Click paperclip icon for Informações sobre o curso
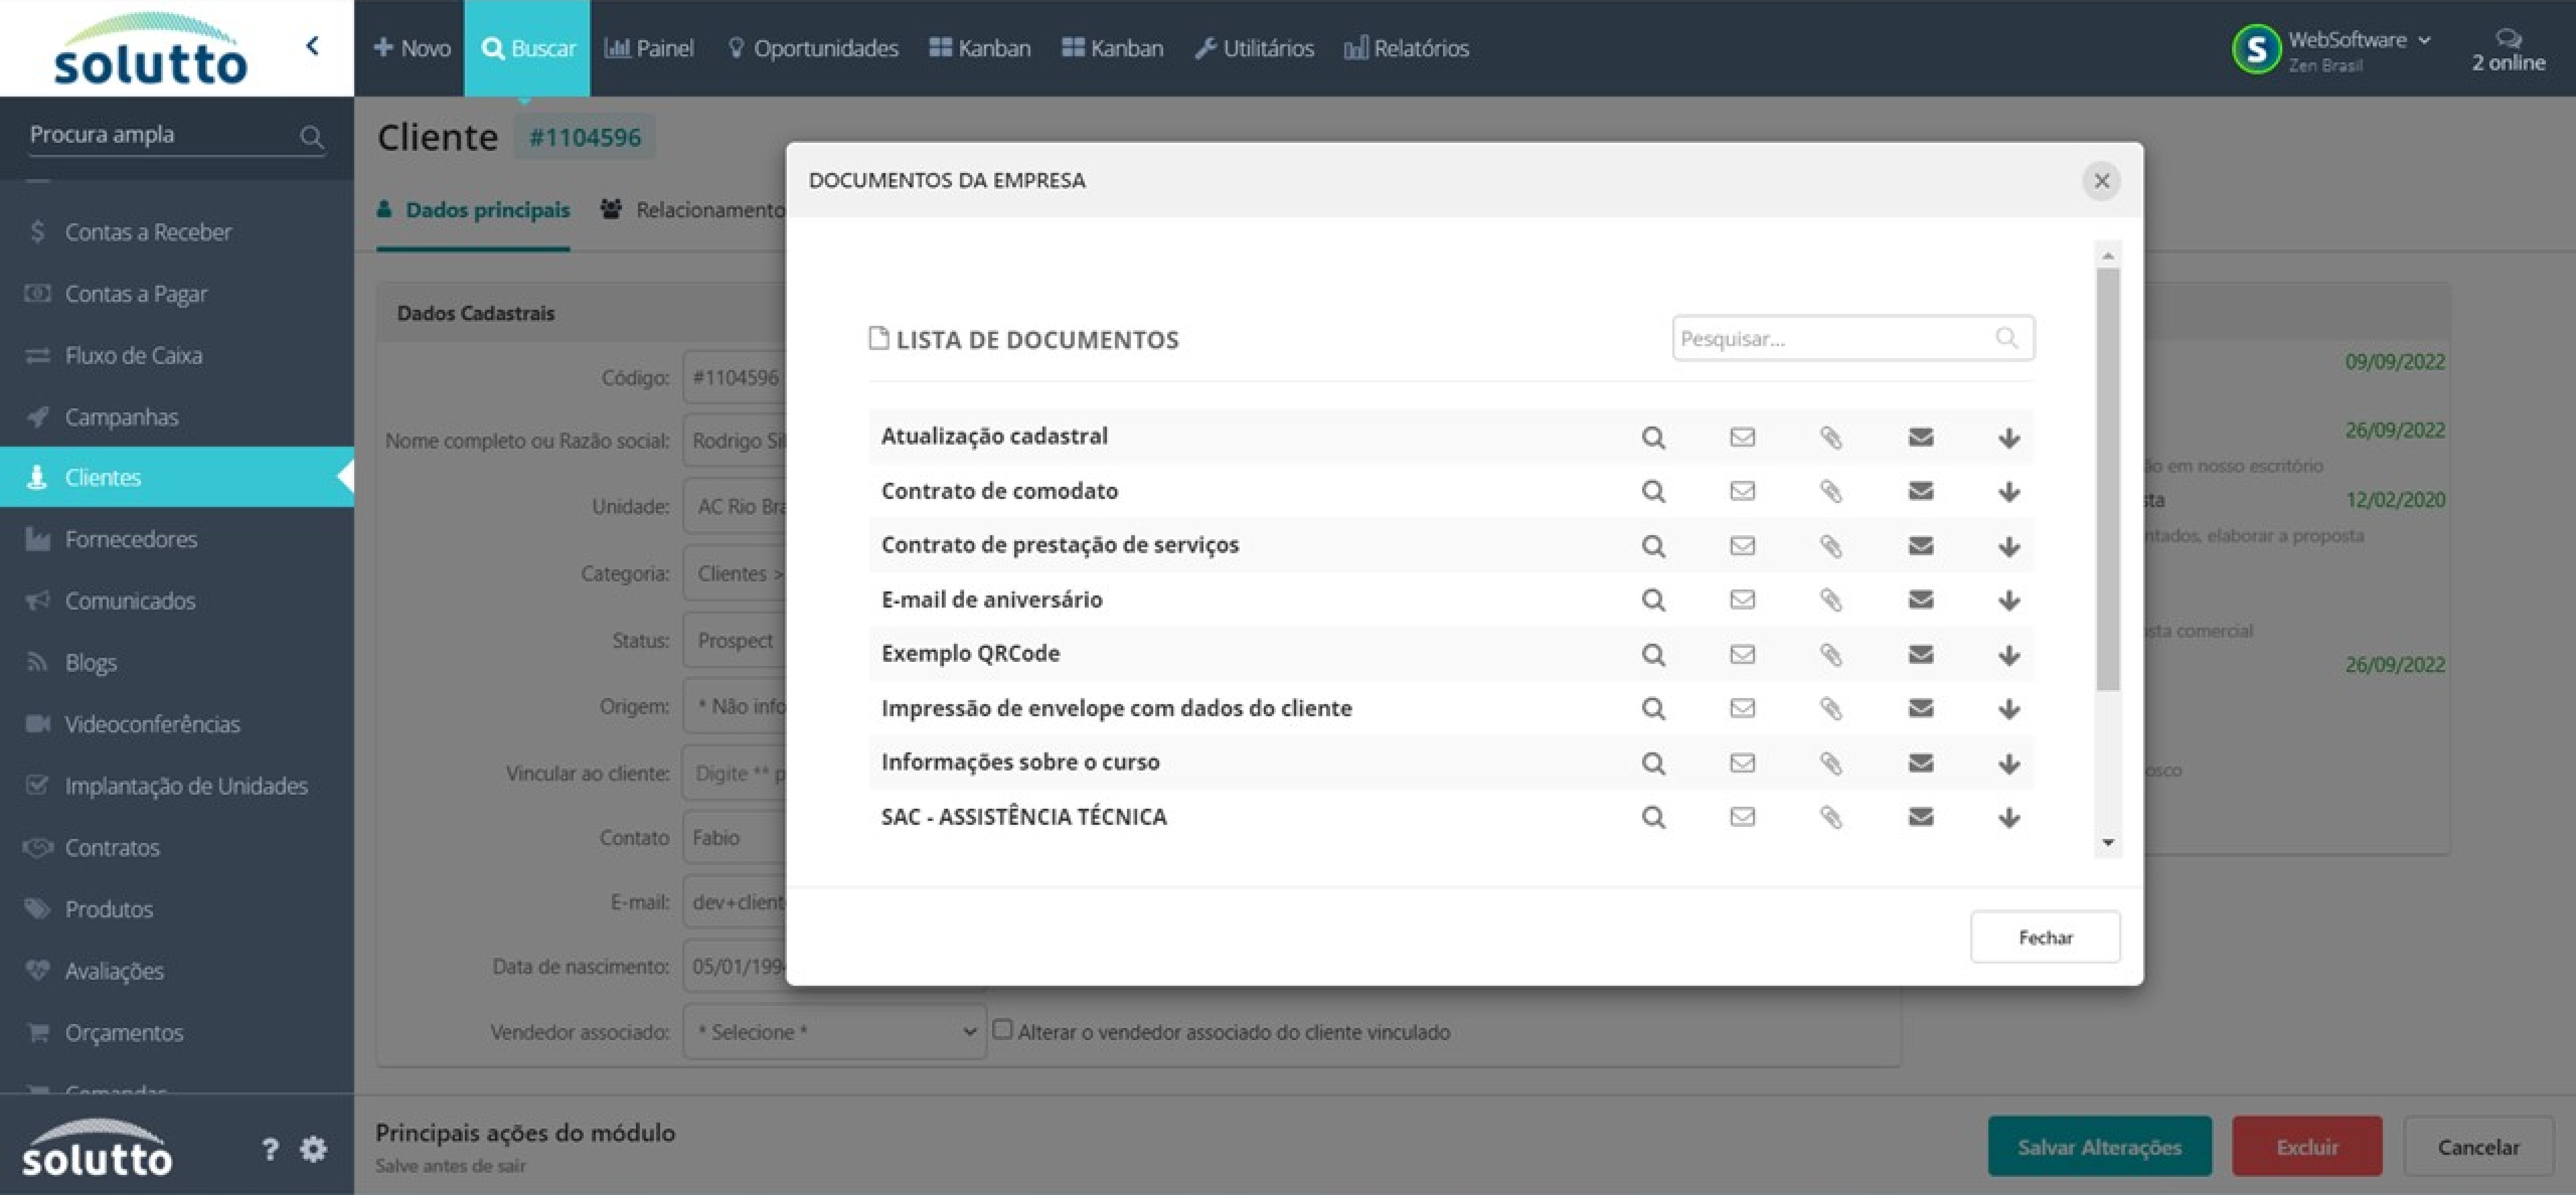Image resolution: width=2576 pixels, height=1195 pixels. pos(1831,764)
